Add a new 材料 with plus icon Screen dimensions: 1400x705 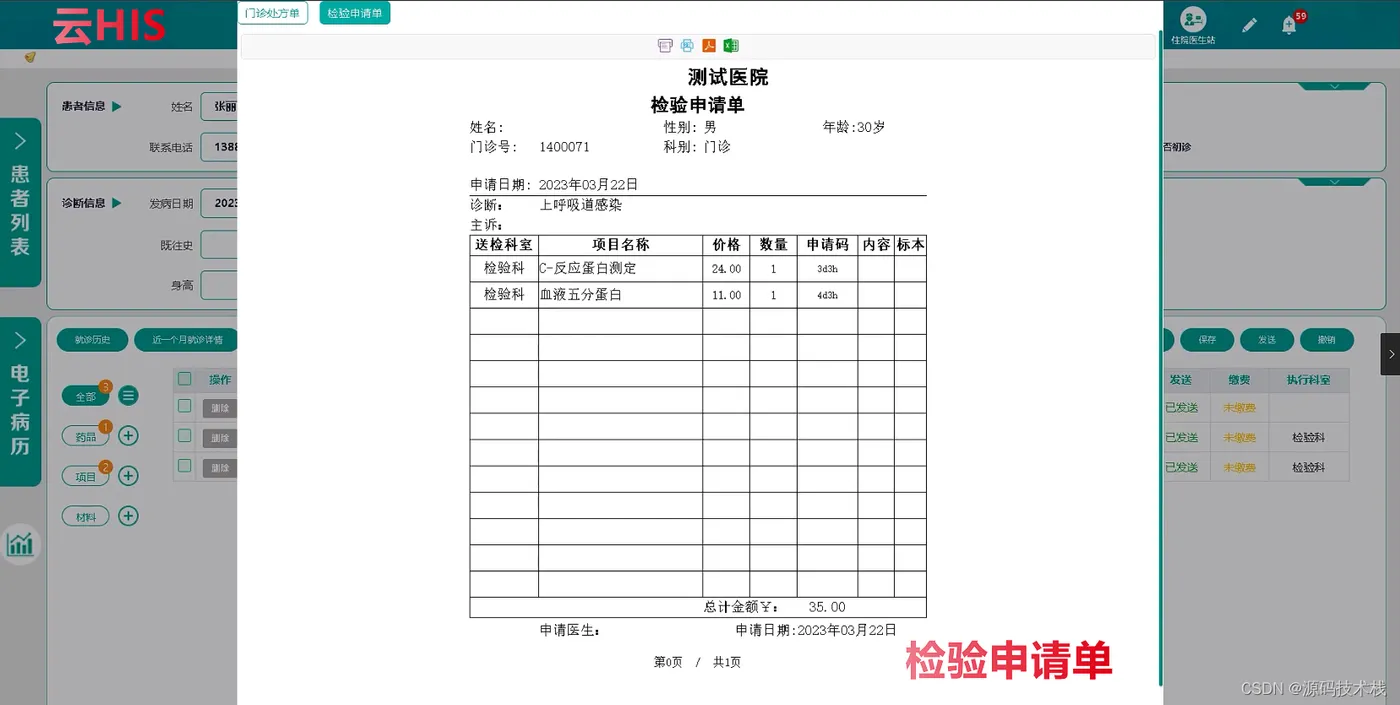(128, 516)
